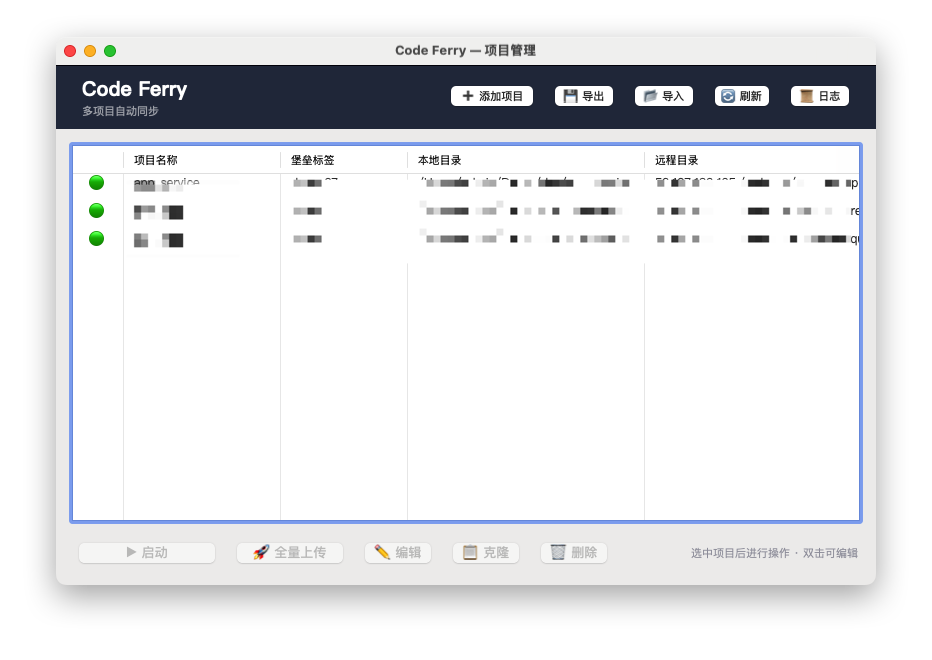Minimize the window with yellow button
The width and height of the screenshot is (932, 660).
tap(90, 51)
